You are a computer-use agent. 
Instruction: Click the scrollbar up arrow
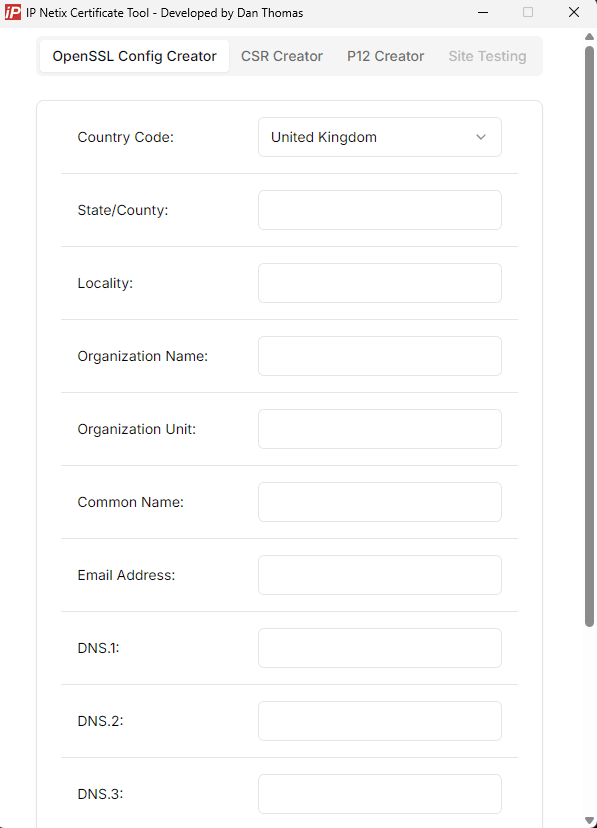coord(590,36)
